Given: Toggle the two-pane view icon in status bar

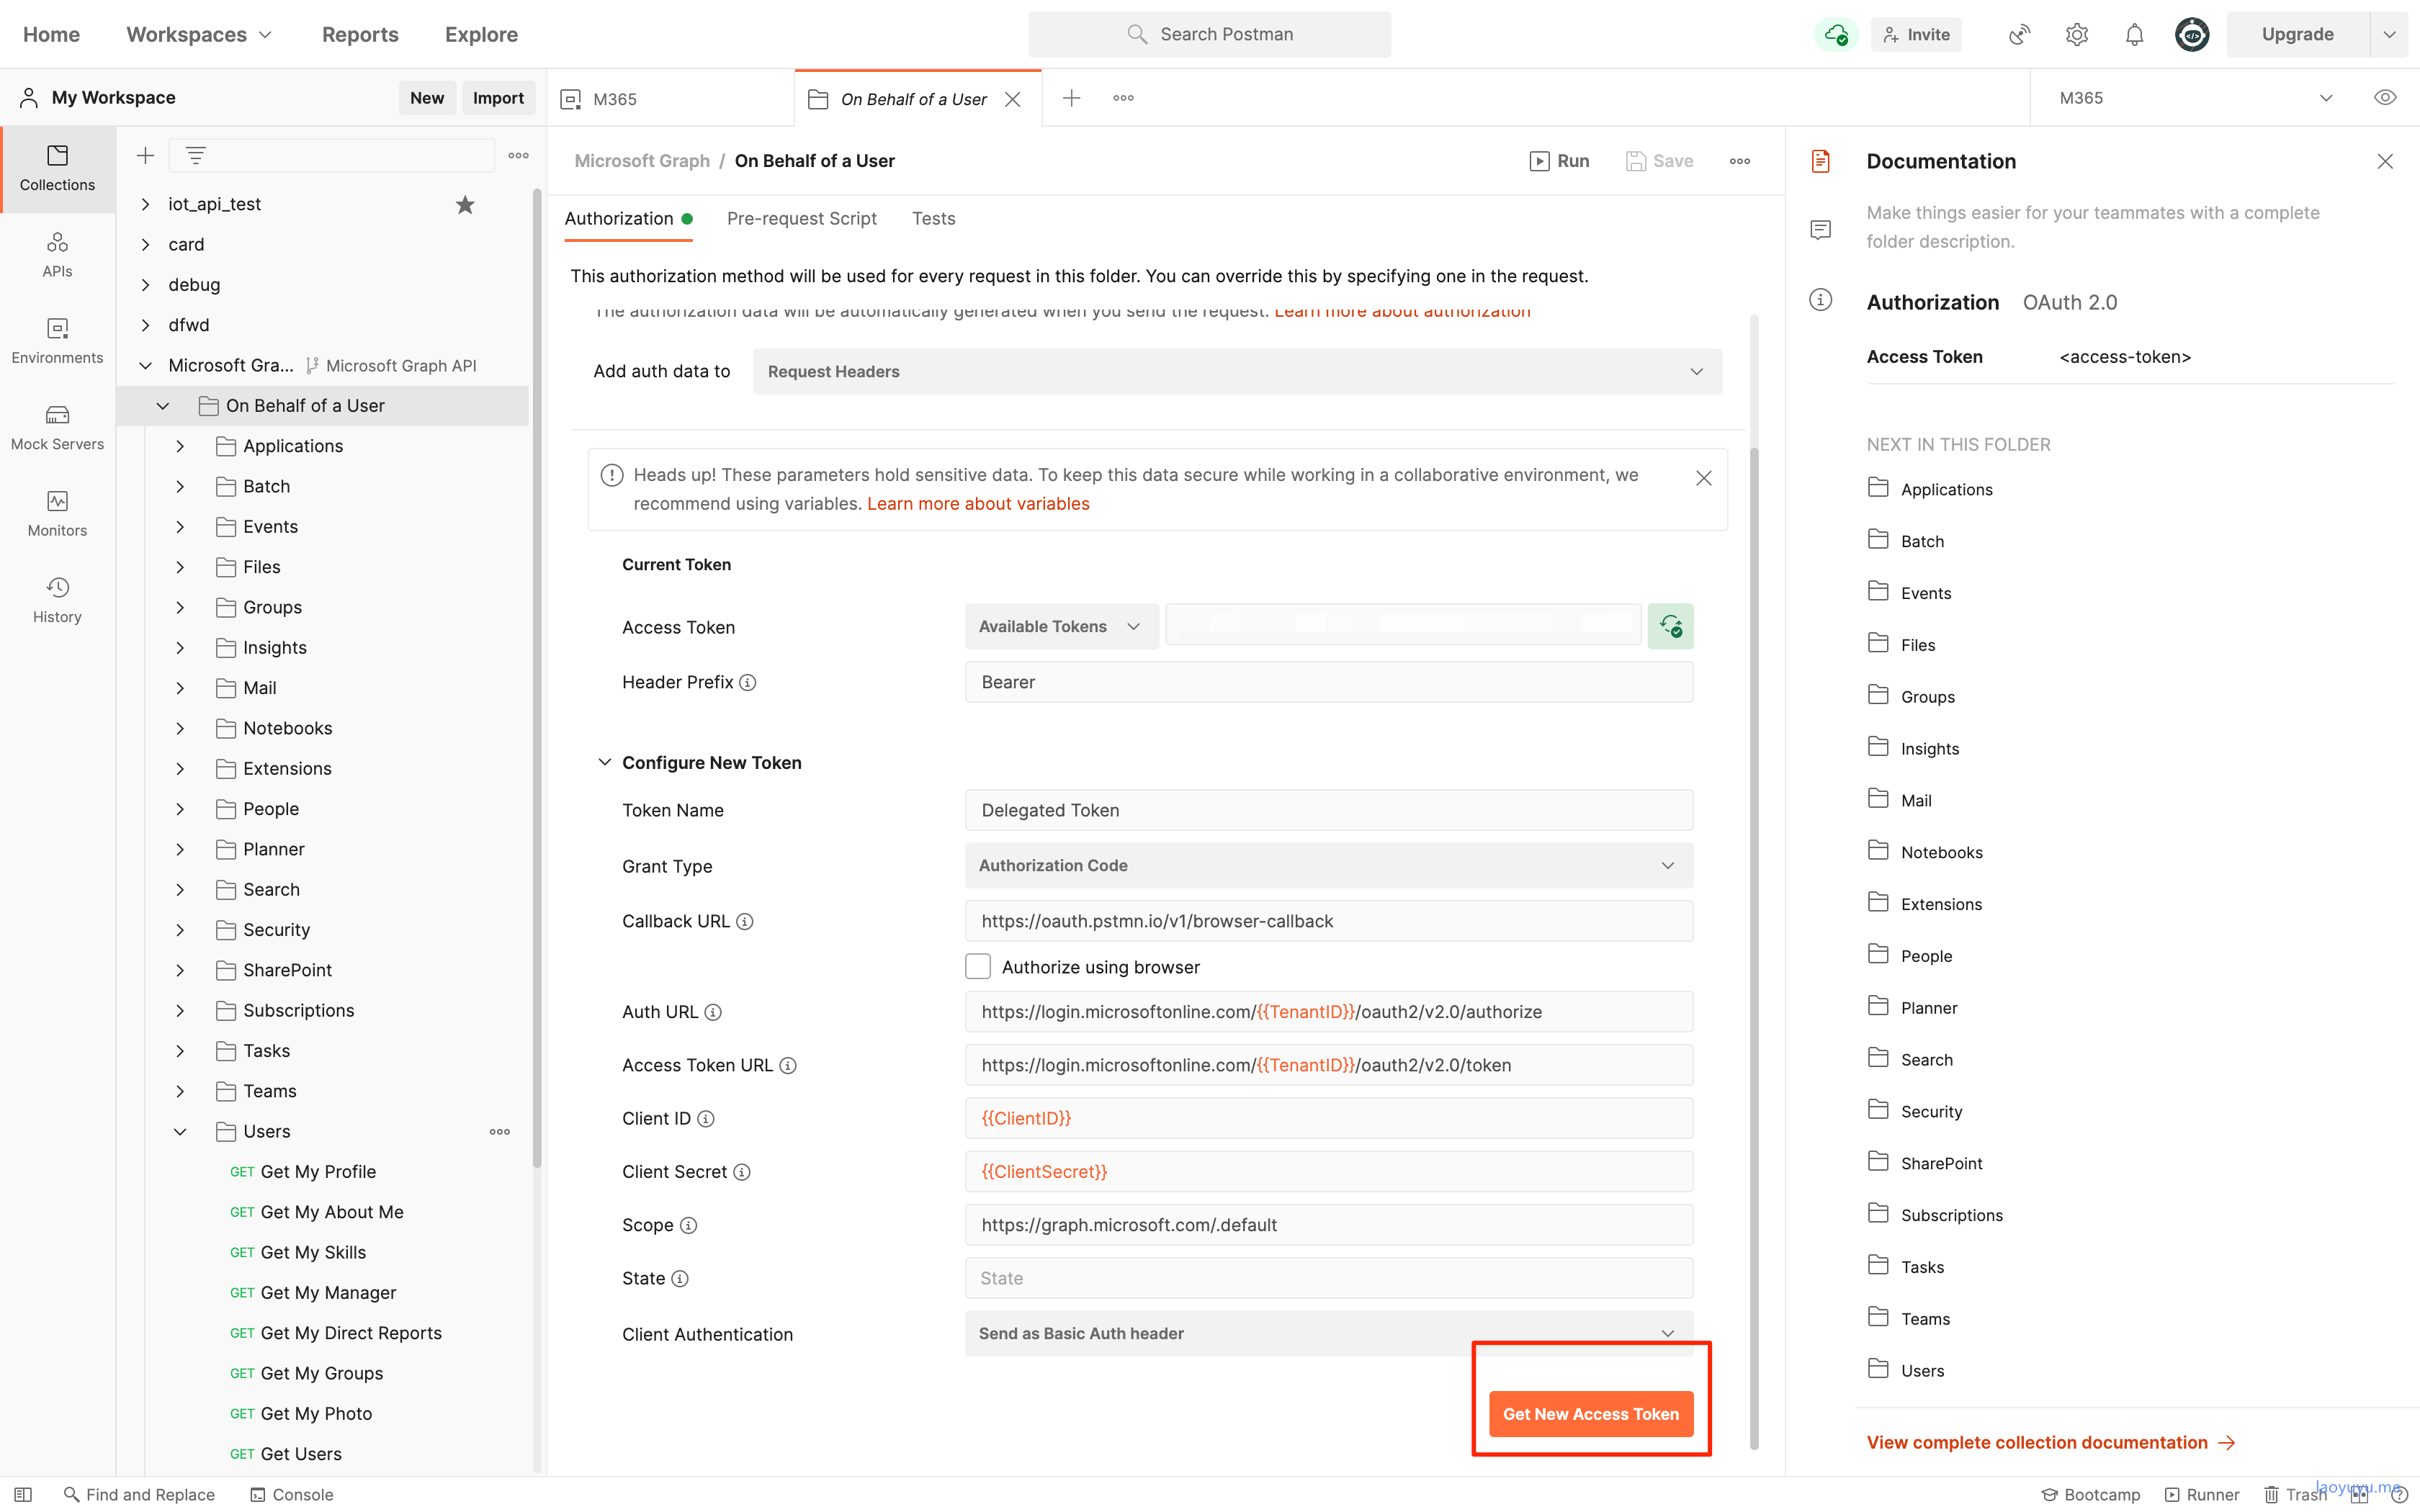Looking at the screenshot, I should [x=2360, y=1494].
